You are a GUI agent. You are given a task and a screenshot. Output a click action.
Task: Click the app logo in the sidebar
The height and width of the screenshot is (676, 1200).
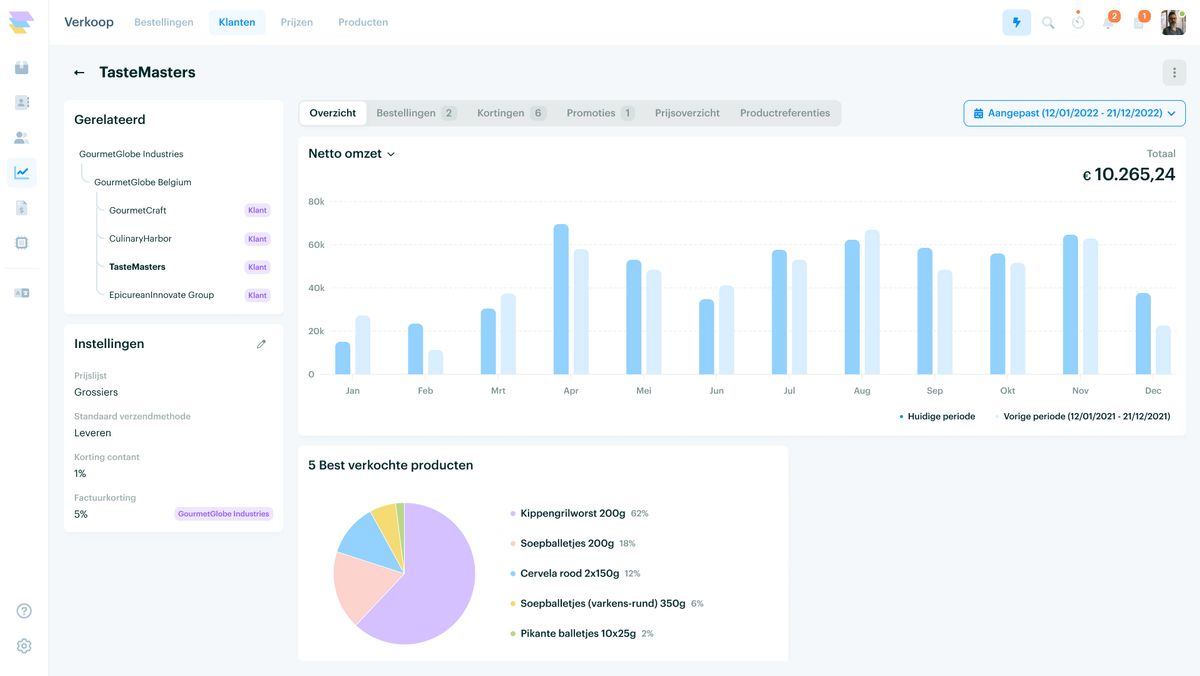pyautogui.click(x=21, y=22)
